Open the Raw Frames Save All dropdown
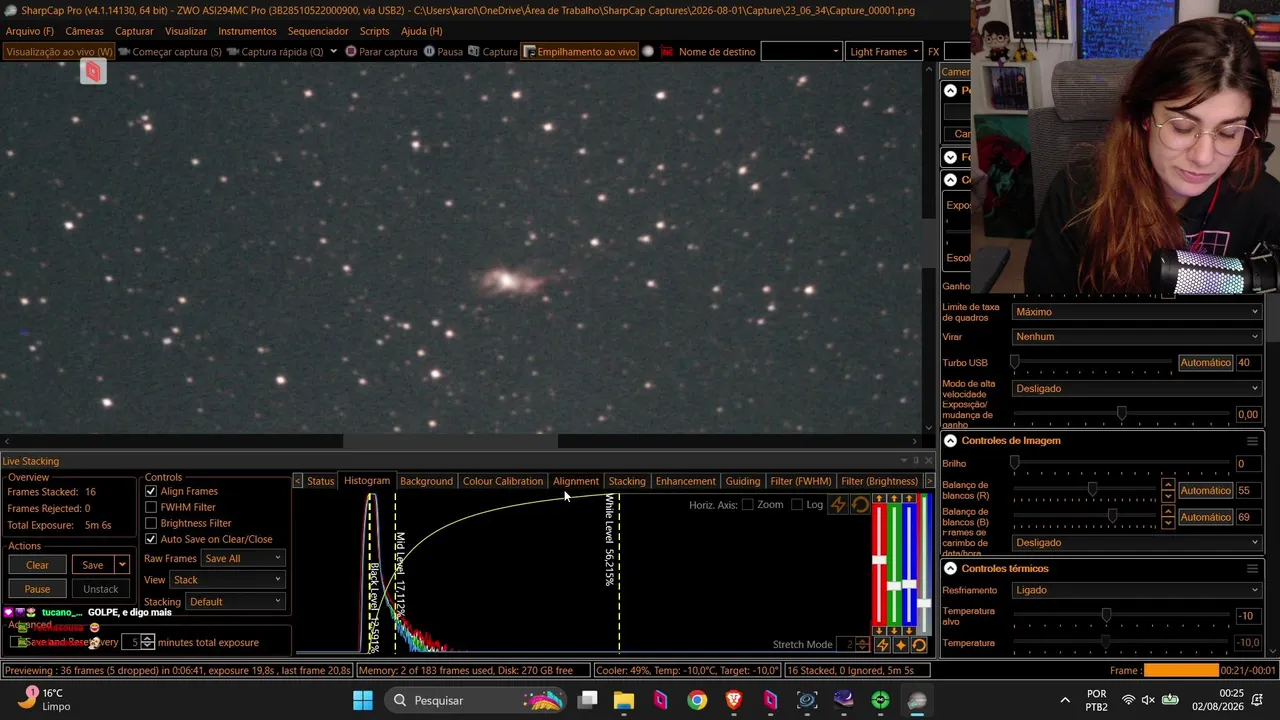Image resolution: width=1280 pixels, height=720 pixels. click(x=243, y=559)
